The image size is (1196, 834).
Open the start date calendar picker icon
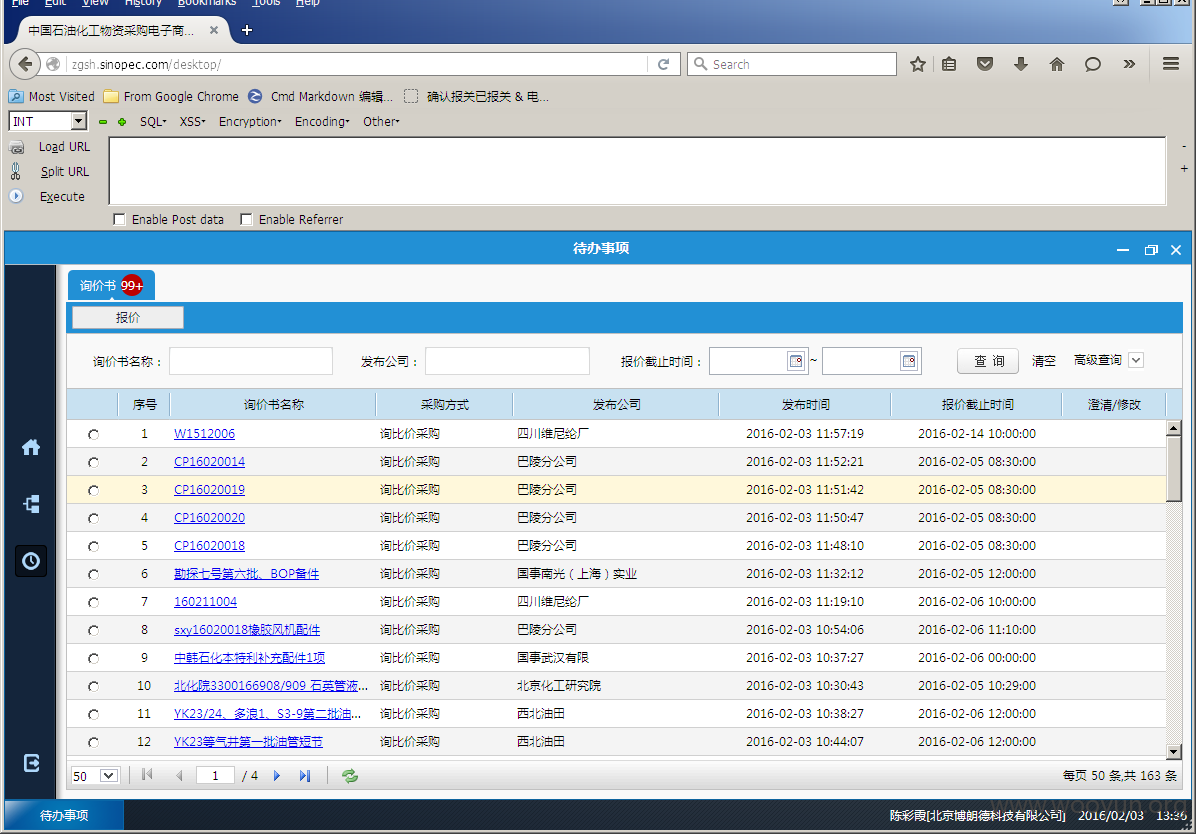796,361
